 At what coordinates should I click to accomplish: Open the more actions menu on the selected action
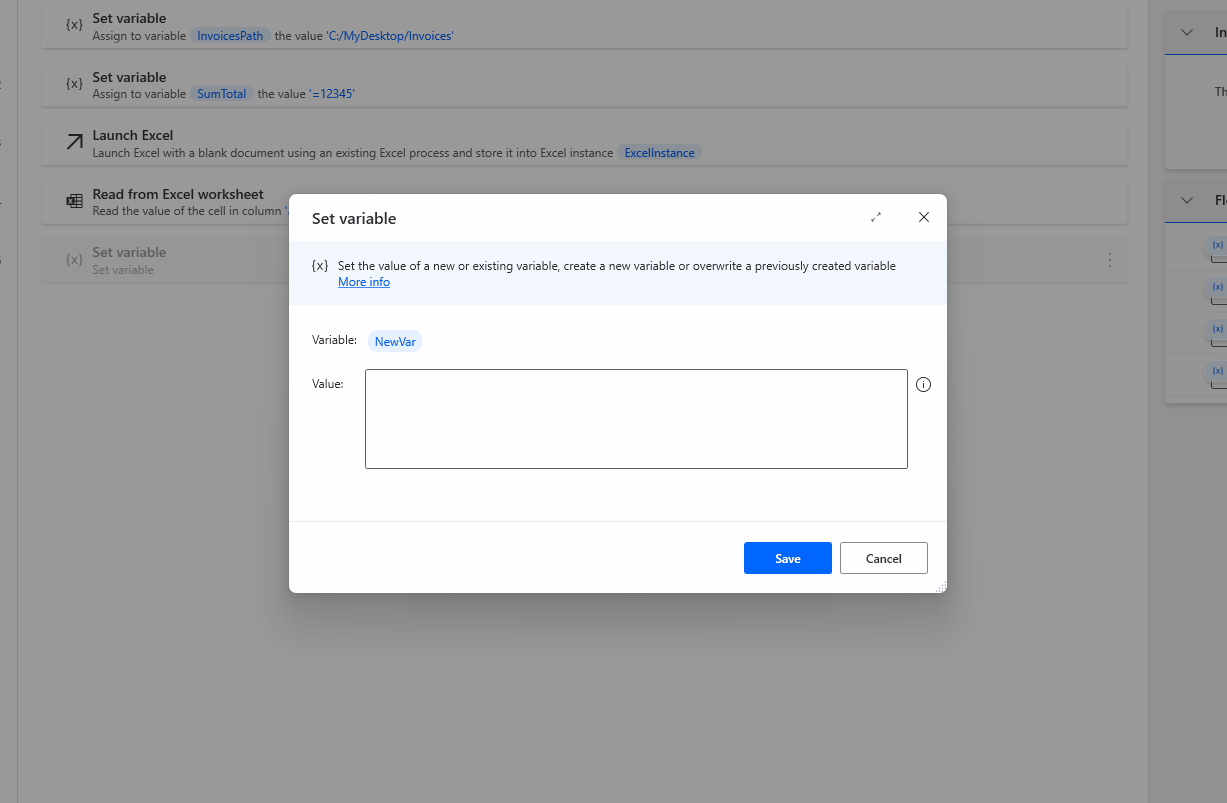click(1110, 259)
